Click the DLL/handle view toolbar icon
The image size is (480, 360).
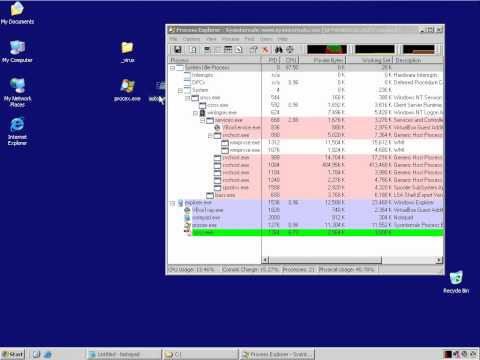[239, 50]
